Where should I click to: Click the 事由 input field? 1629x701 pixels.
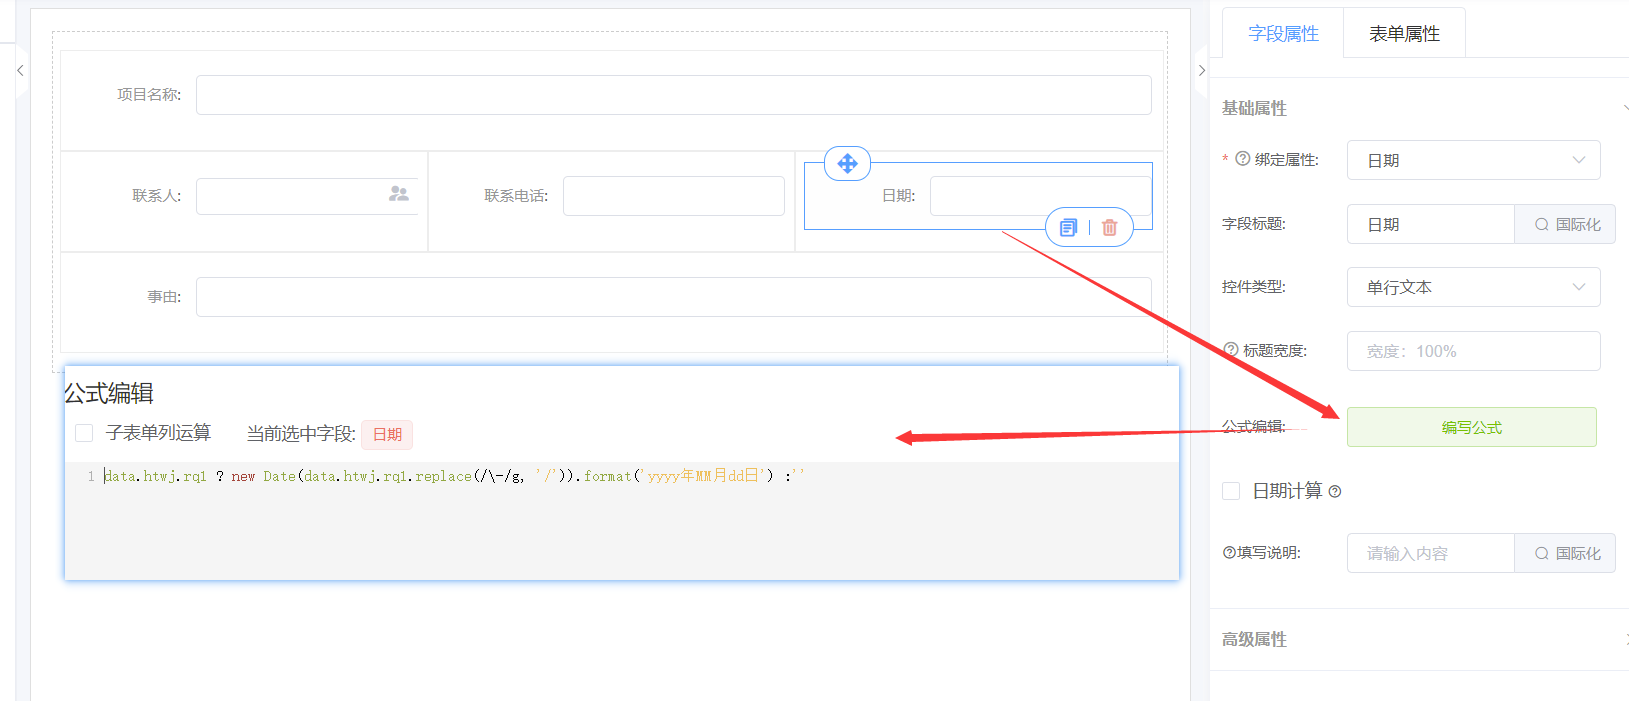coord(674,297)
